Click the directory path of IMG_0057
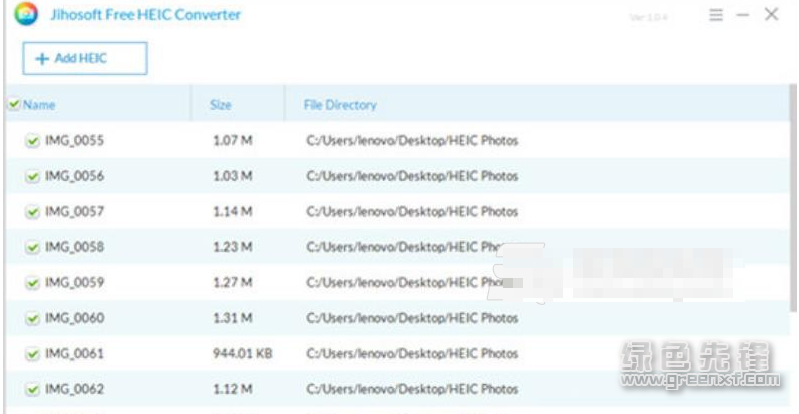The image size is (799, 414). point(412,211)
